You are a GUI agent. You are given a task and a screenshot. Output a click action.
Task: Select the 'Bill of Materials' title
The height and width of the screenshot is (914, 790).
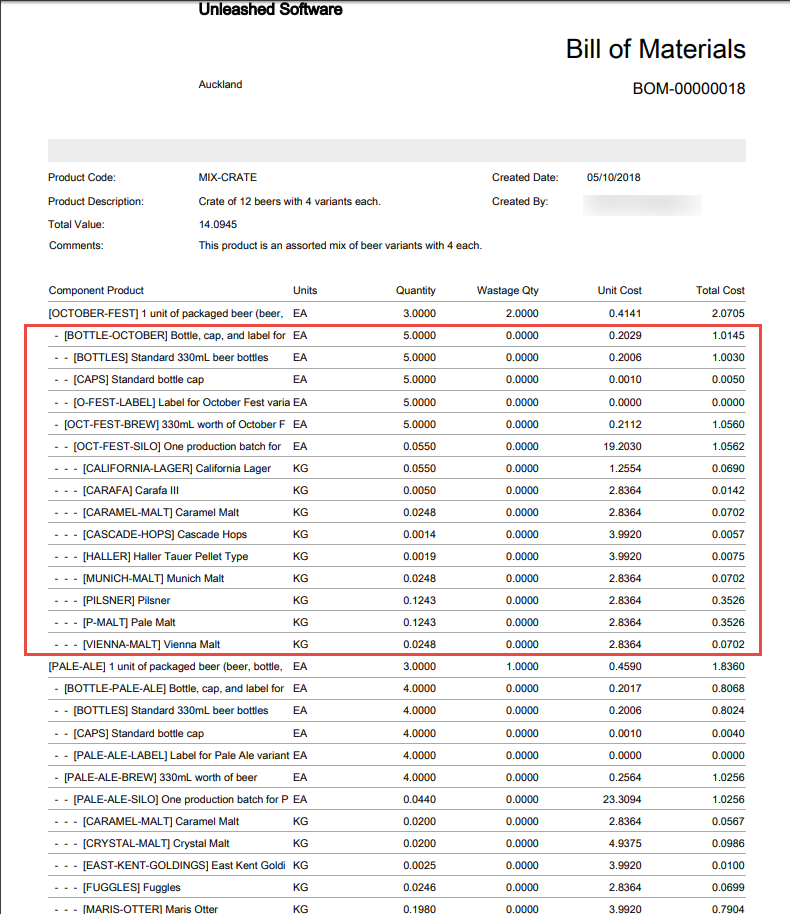tap(655, 49)
